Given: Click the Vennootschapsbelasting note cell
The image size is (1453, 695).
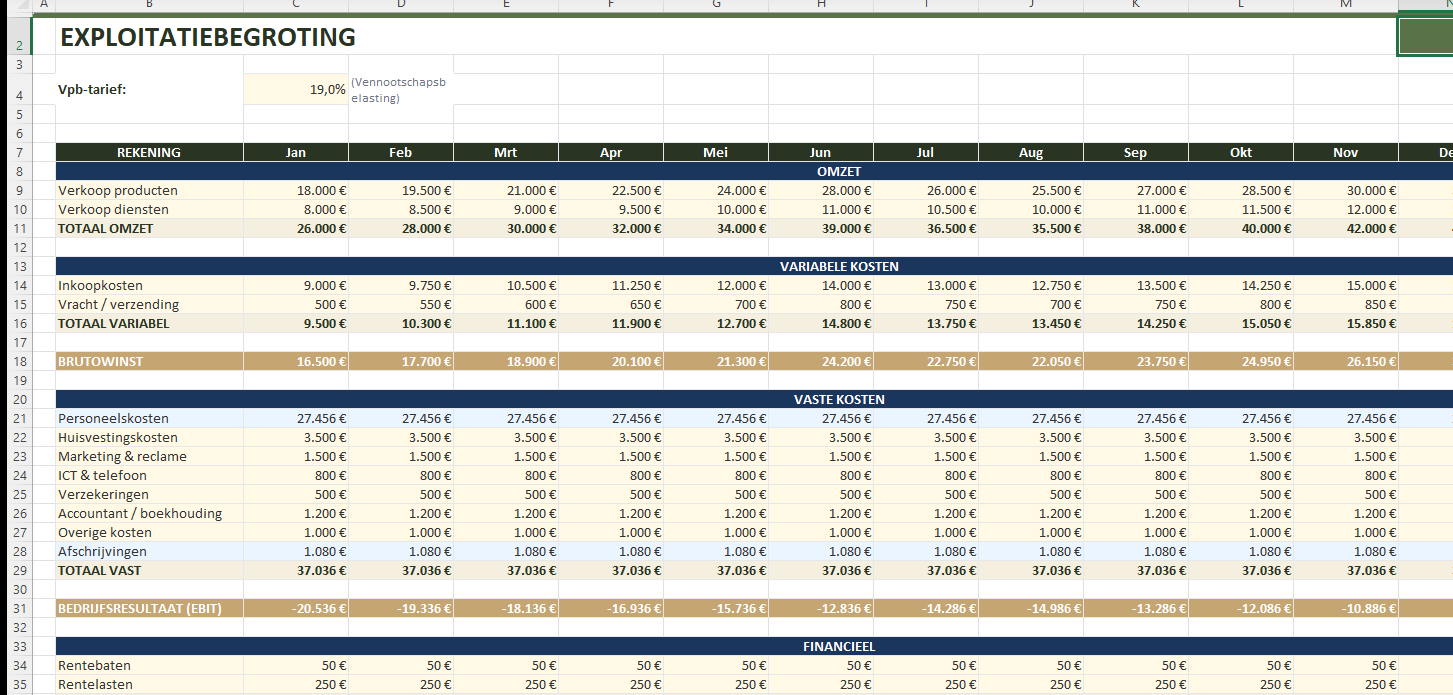Looking at the screenshot, I should point(400,90).
